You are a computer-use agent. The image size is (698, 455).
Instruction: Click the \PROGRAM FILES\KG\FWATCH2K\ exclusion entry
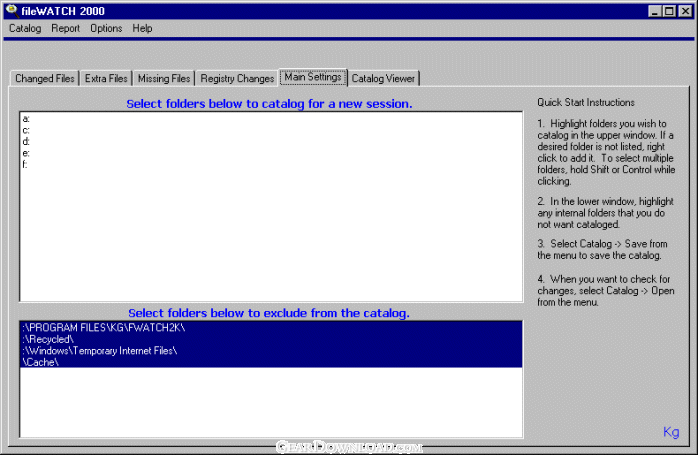pyautogui.click(x=271, y=328)
